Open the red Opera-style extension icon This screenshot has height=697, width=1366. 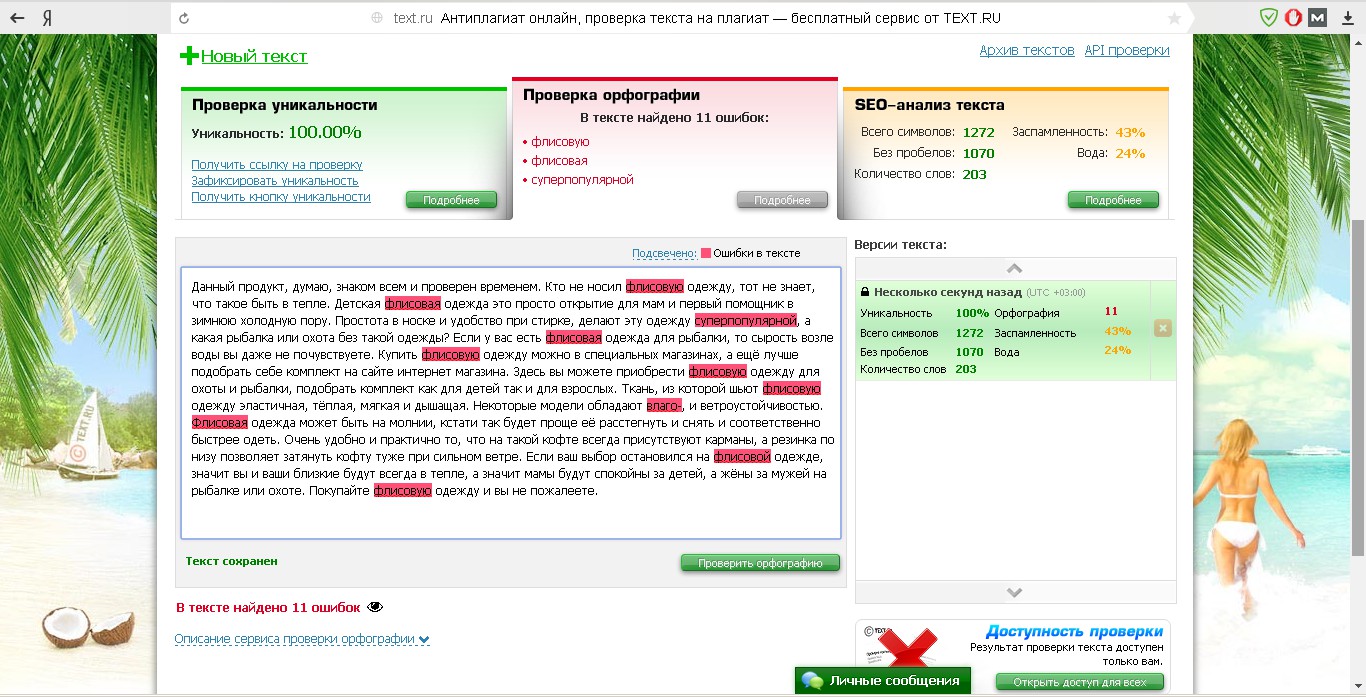(1293, 18)
